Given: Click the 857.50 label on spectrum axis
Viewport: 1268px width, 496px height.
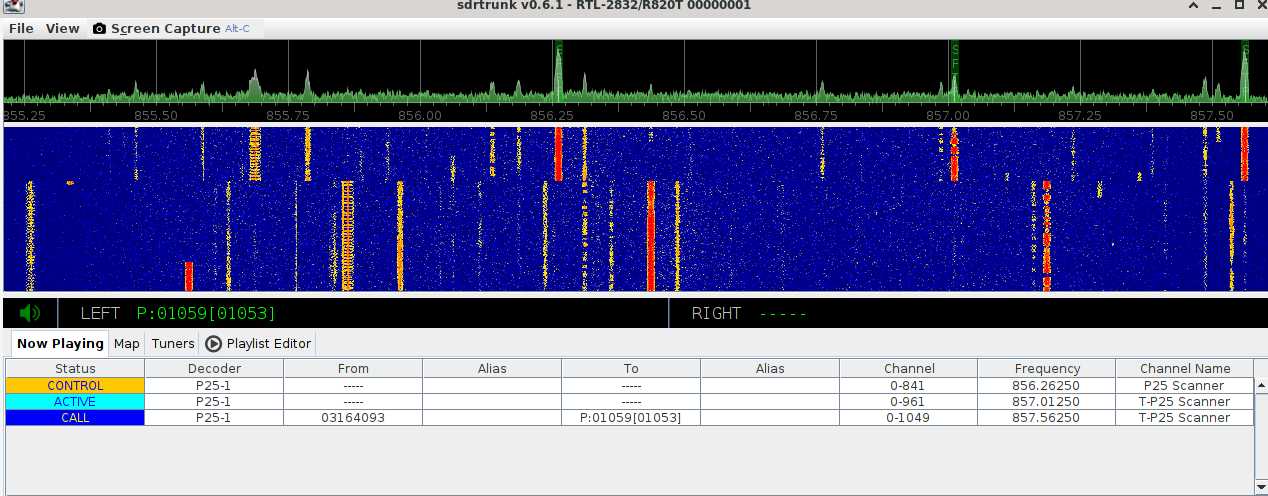Looking at the screenshot, I should [x=1211, y=115].
